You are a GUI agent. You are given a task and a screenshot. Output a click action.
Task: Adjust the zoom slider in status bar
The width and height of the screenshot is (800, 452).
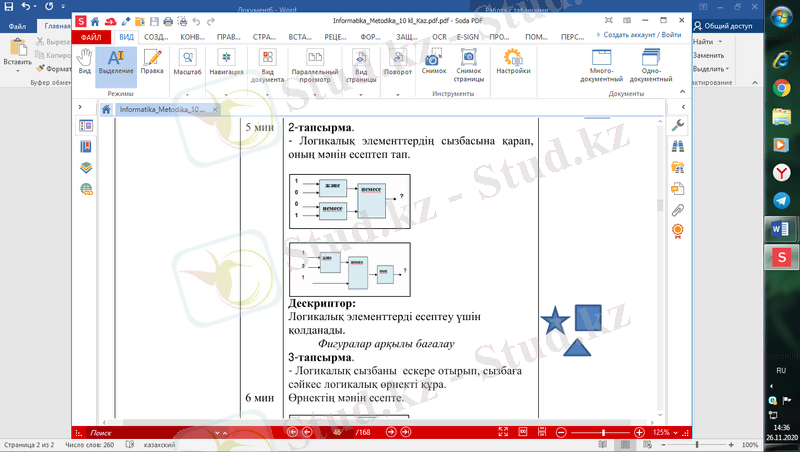point(602,432)
